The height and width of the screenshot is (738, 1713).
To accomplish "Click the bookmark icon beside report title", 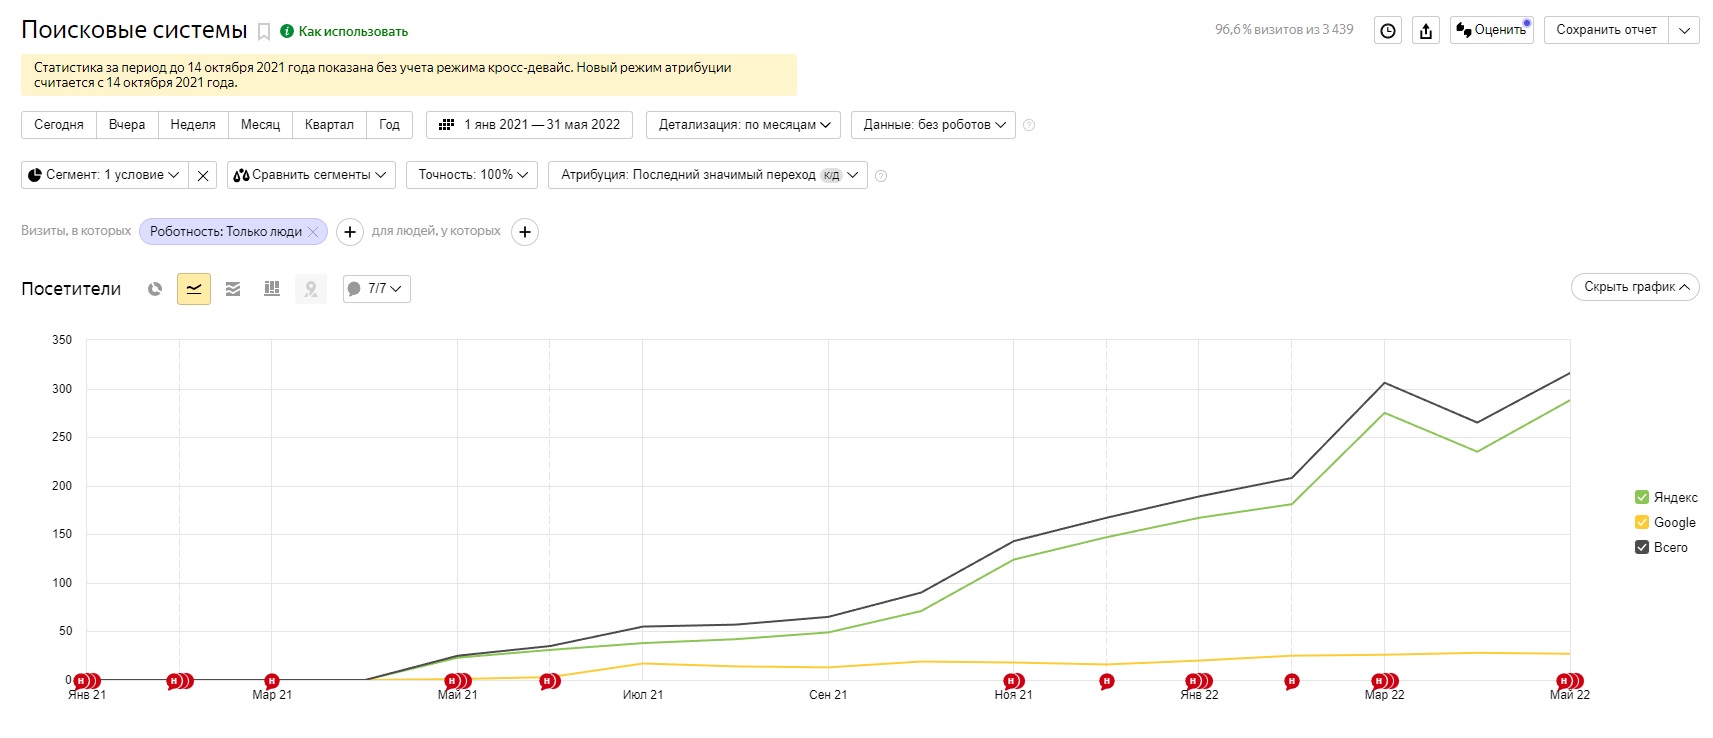I will coord(264,32).
